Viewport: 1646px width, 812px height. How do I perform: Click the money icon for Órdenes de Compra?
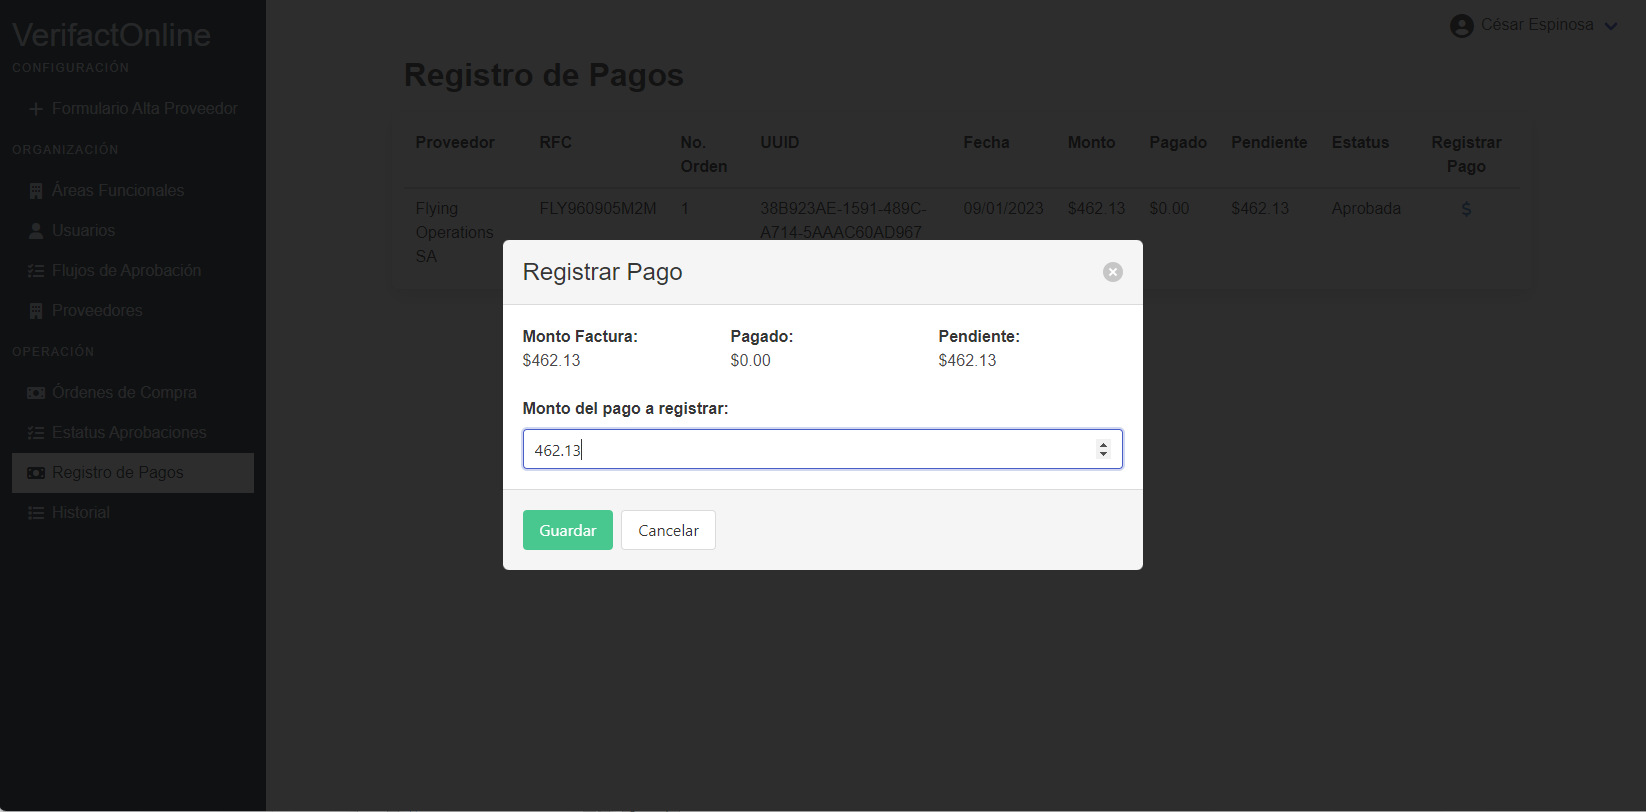point(36,393)
